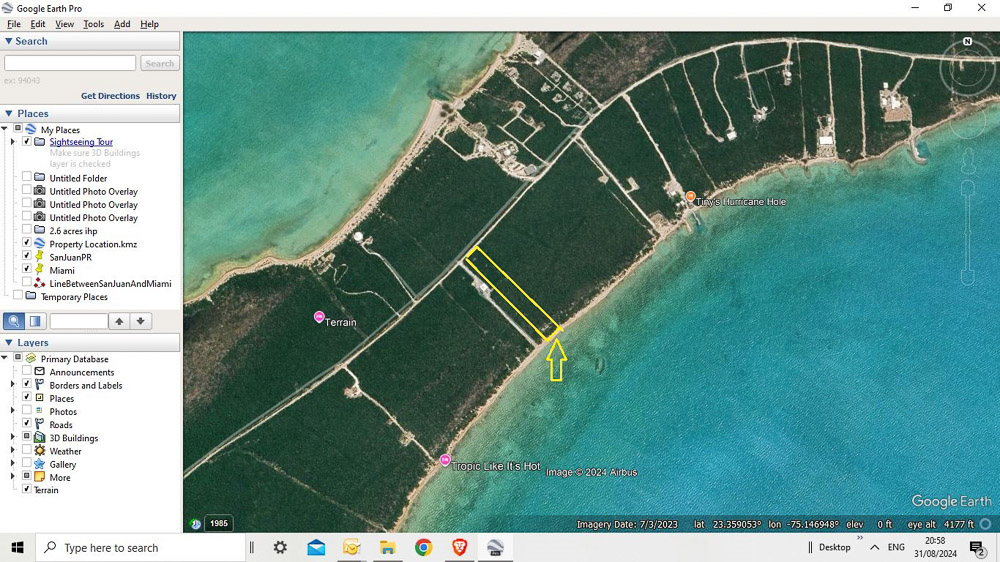Enable the Announcements layer checkbox
Screen dimensions: 1000x562
coord(27,372)
